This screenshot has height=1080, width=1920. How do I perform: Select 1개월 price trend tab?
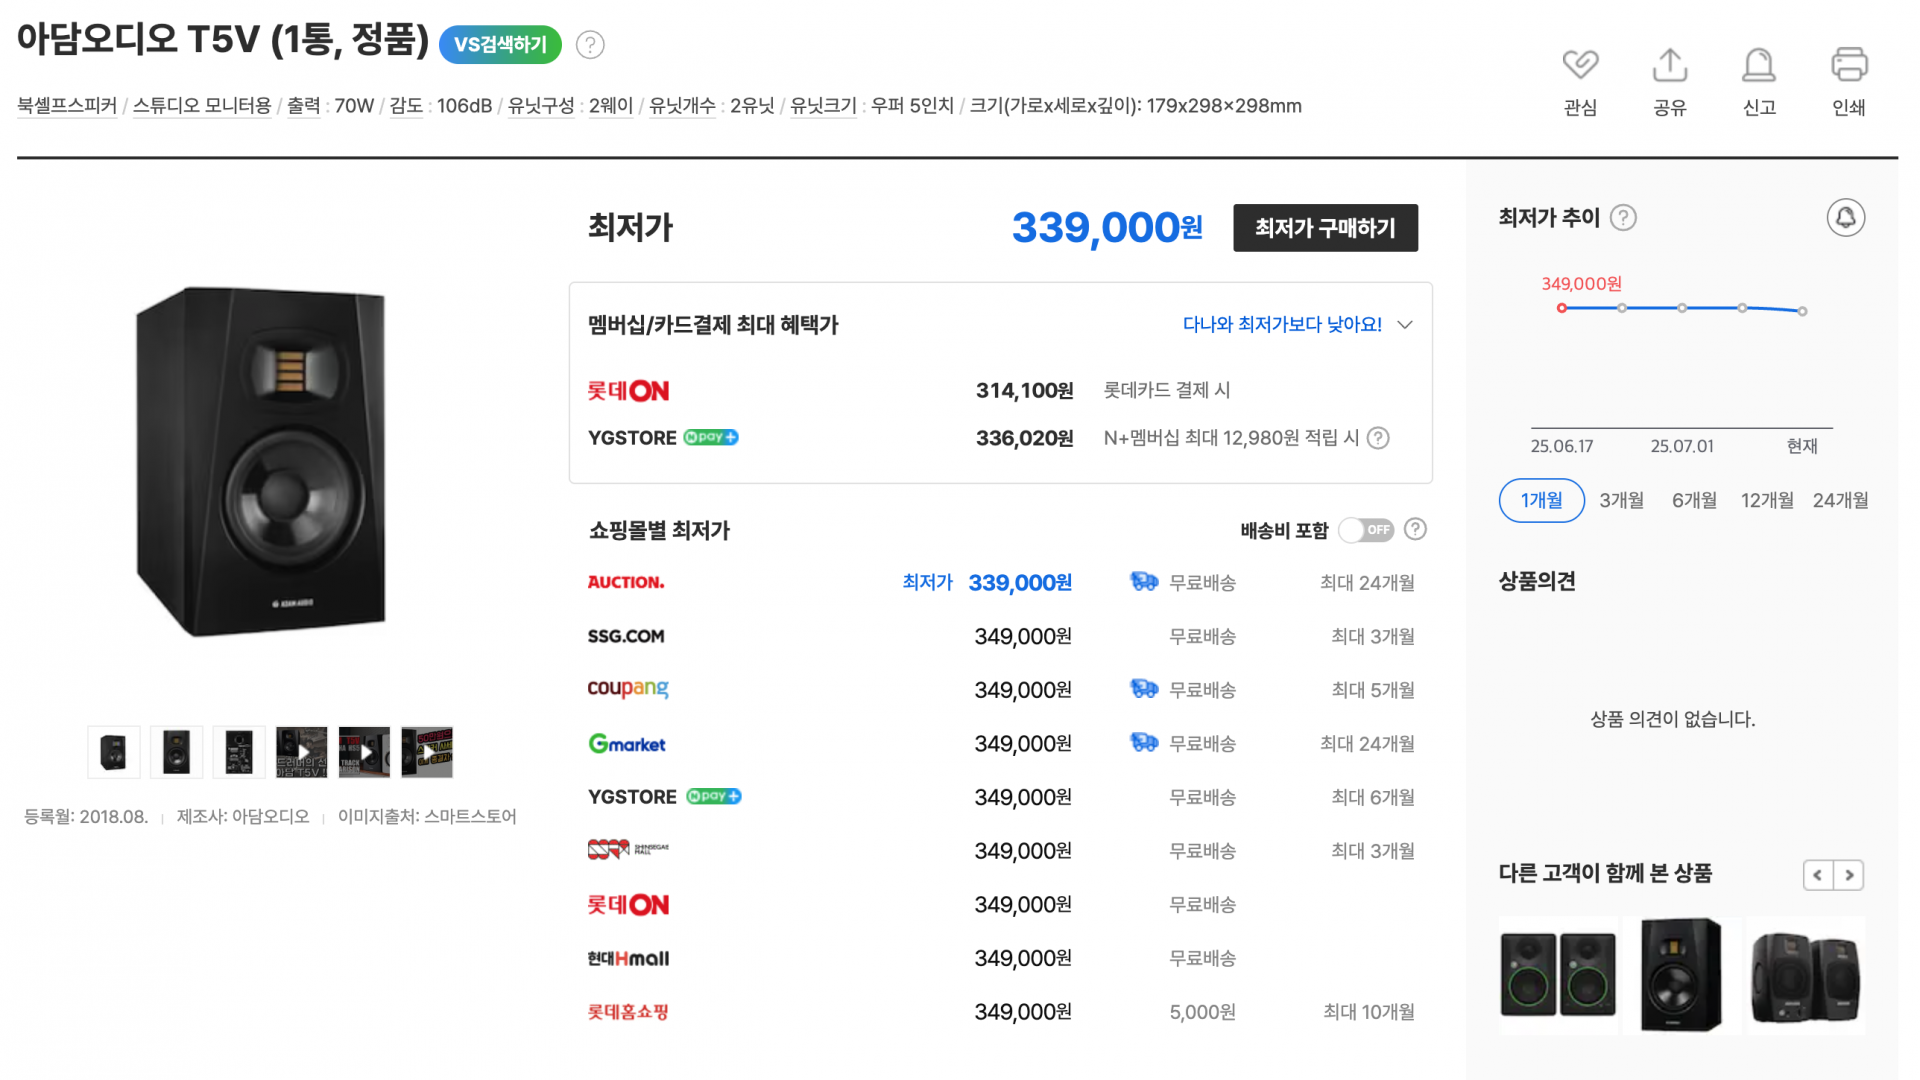[1541, 500]
